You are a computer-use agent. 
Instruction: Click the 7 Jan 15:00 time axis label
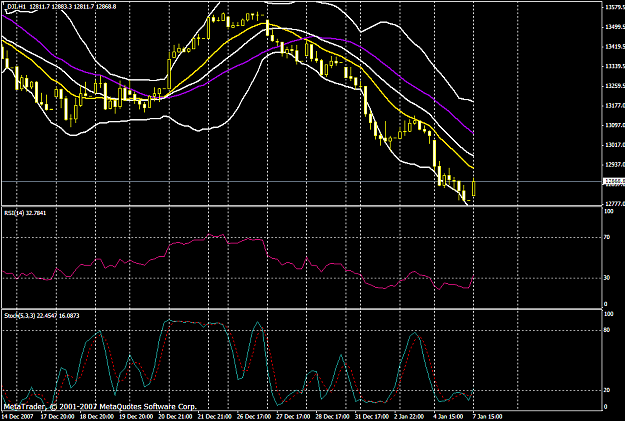point(487,417)
